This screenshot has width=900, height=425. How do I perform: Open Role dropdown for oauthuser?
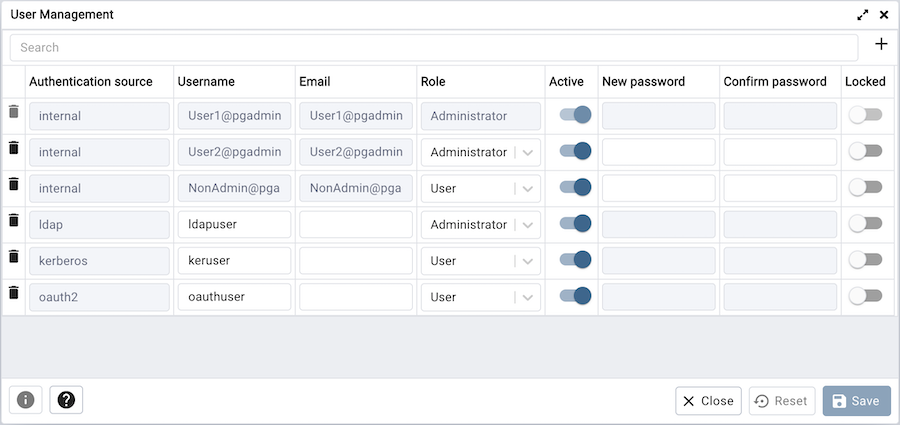click(528, 297)
